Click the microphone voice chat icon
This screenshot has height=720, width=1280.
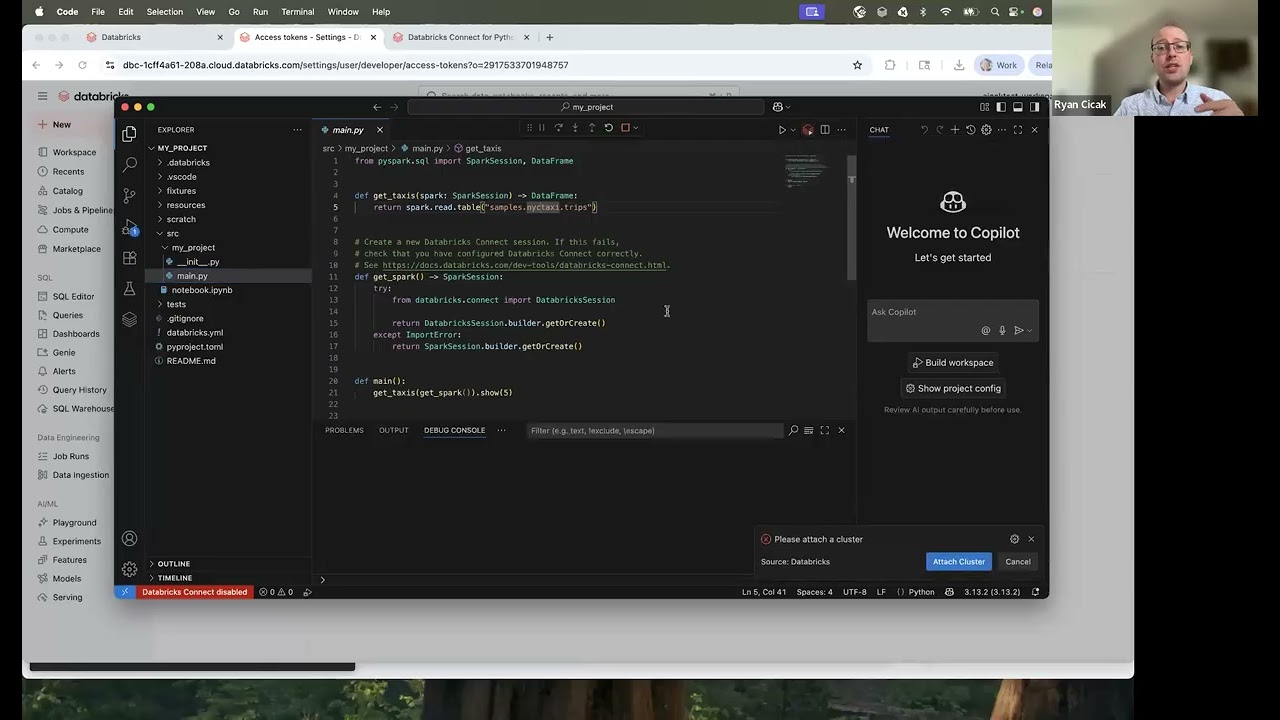tap(1002, 330)
